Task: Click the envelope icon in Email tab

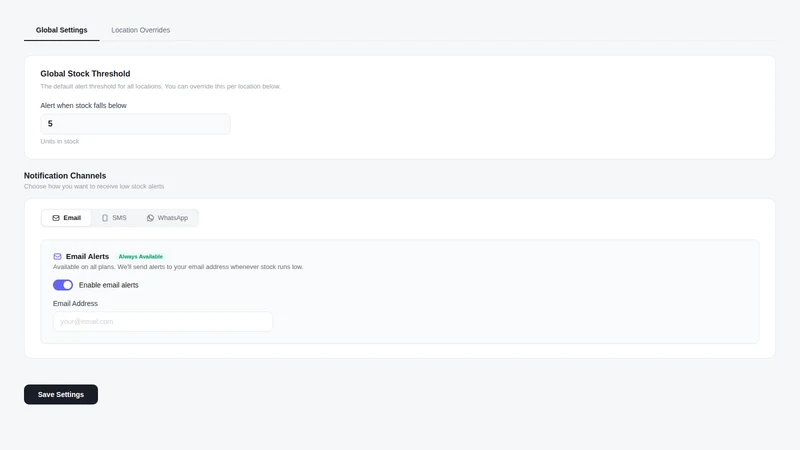Action: [56, 218]
